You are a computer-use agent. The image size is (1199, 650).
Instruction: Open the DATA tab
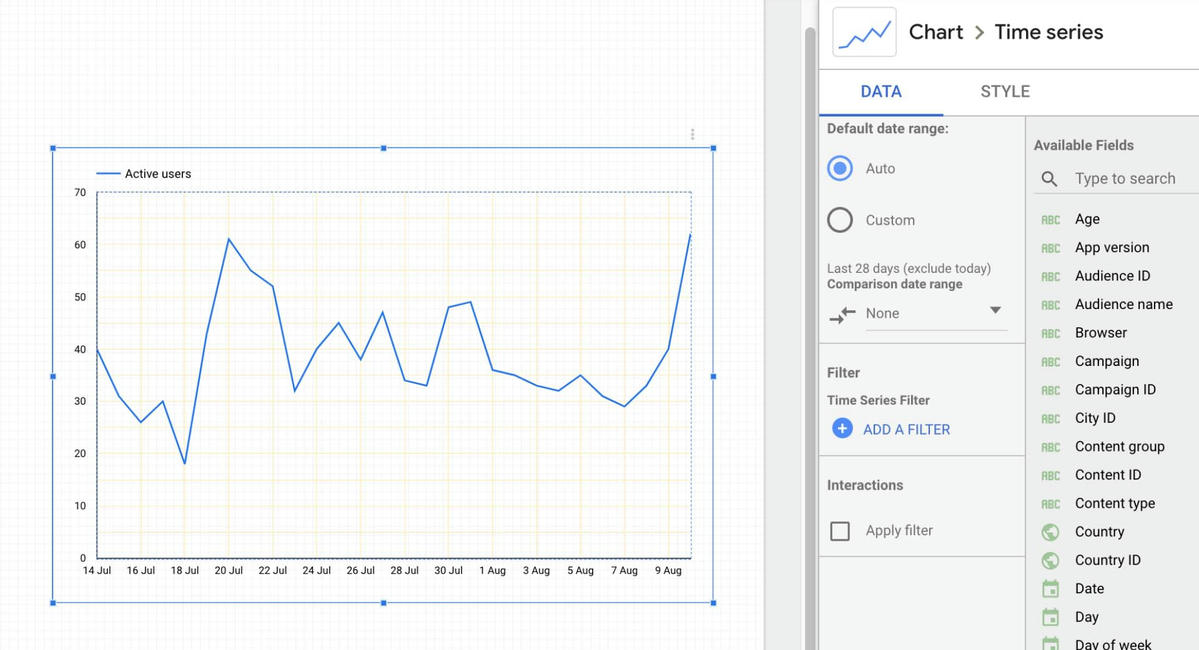coord(881,92)
